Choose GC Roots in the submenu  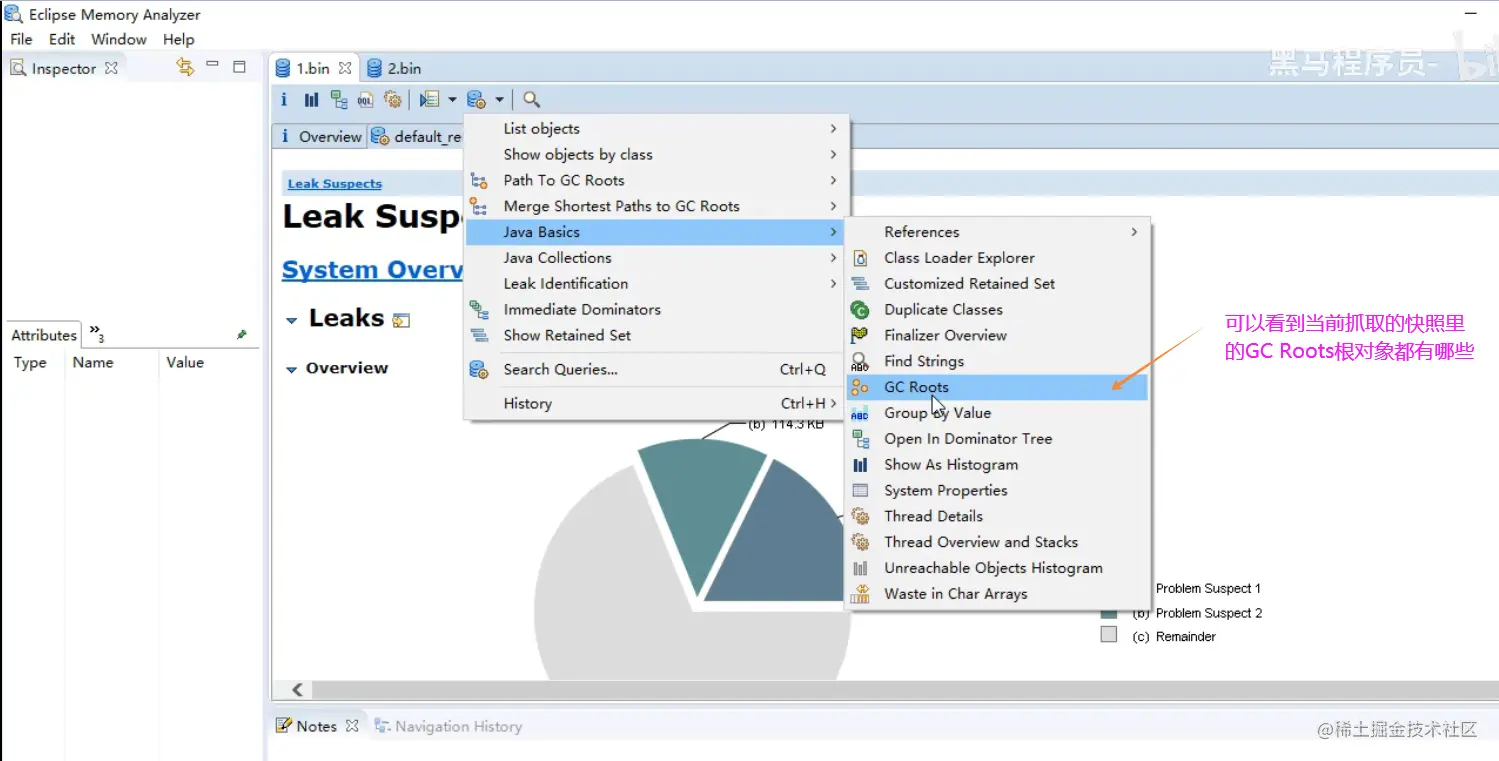point(998,387)
